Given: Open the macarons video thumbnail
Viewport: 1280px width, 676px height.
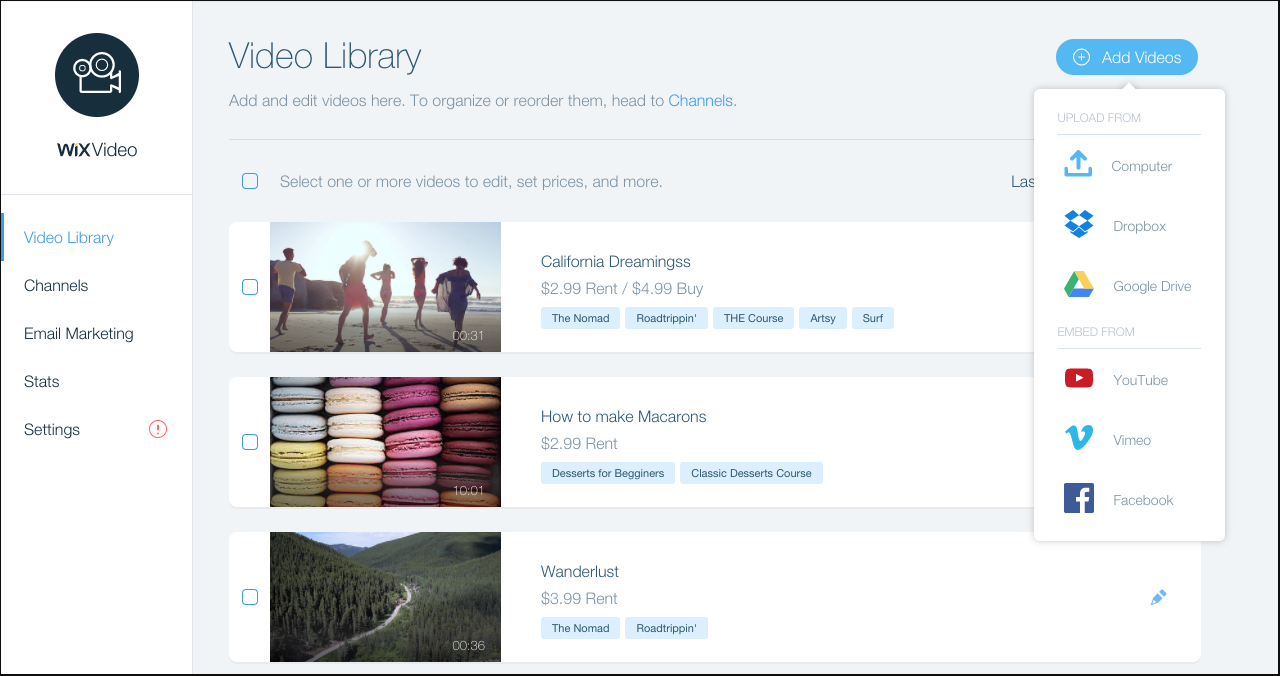Looking at the screenshot, I should pos(385,442).
